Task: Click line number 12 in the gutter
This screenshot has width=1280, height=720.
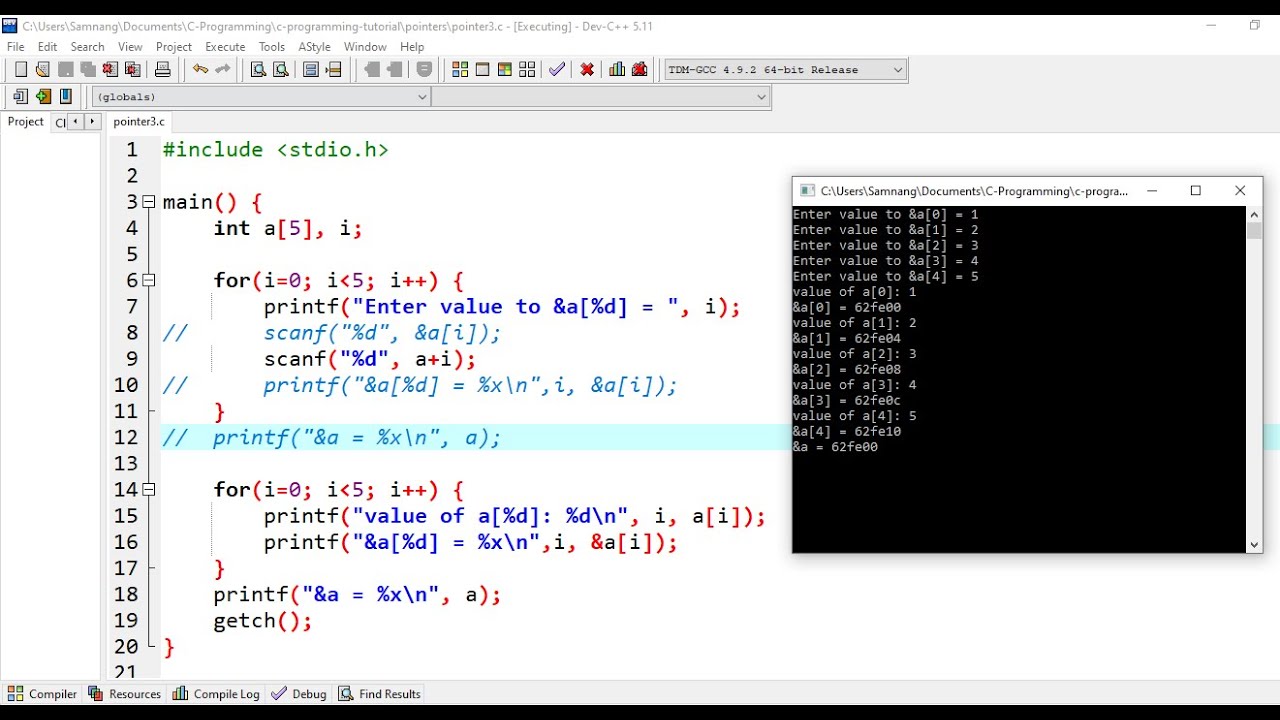Action: (125, 437)
